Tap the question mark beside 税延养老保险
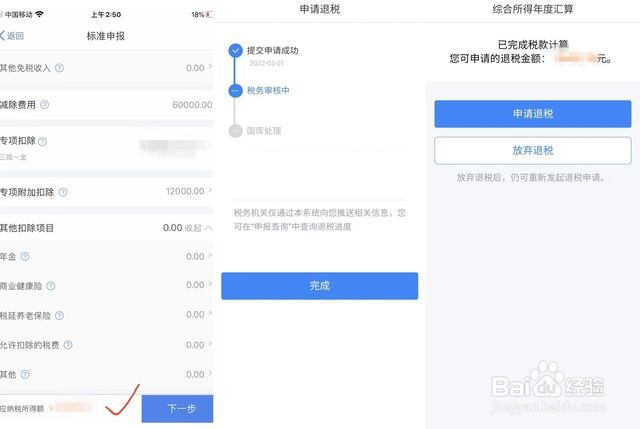The width and height of the screenshot is (640, 429). pos(59,315)
